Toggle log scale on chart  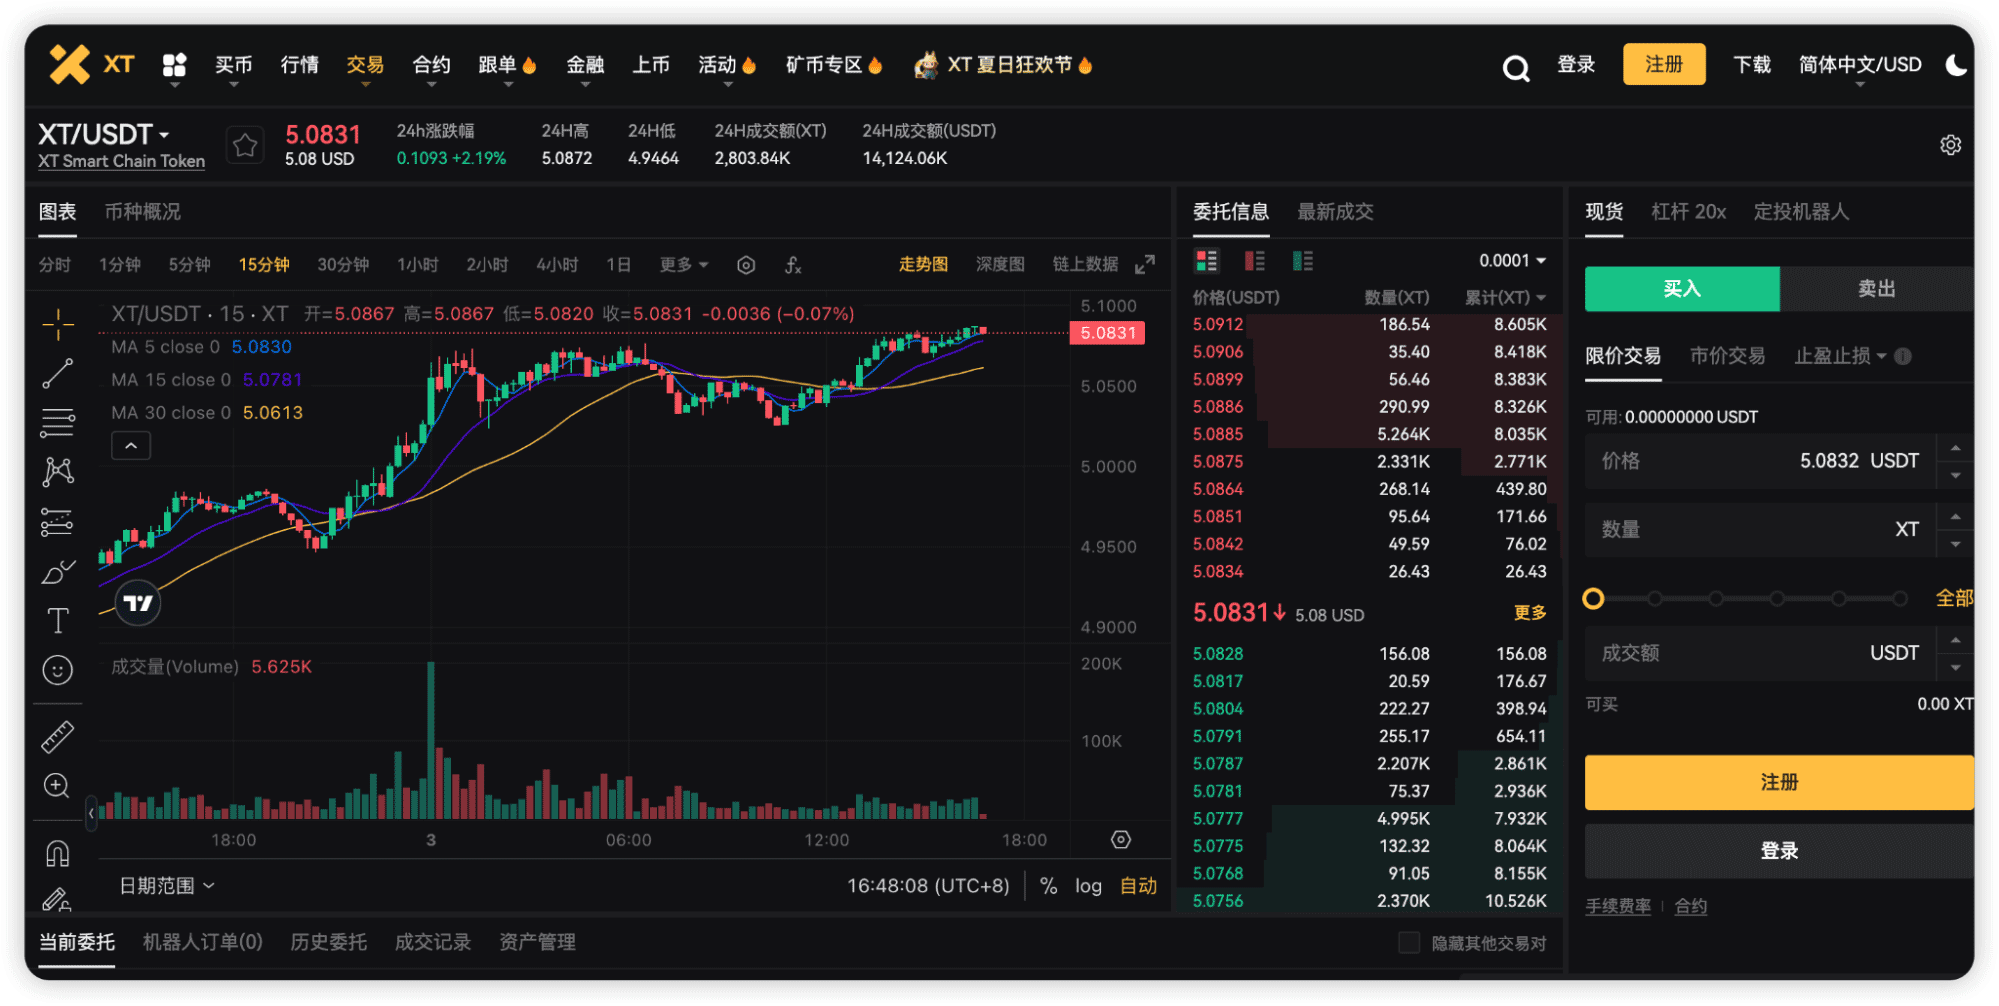(x=1088, y=886)
